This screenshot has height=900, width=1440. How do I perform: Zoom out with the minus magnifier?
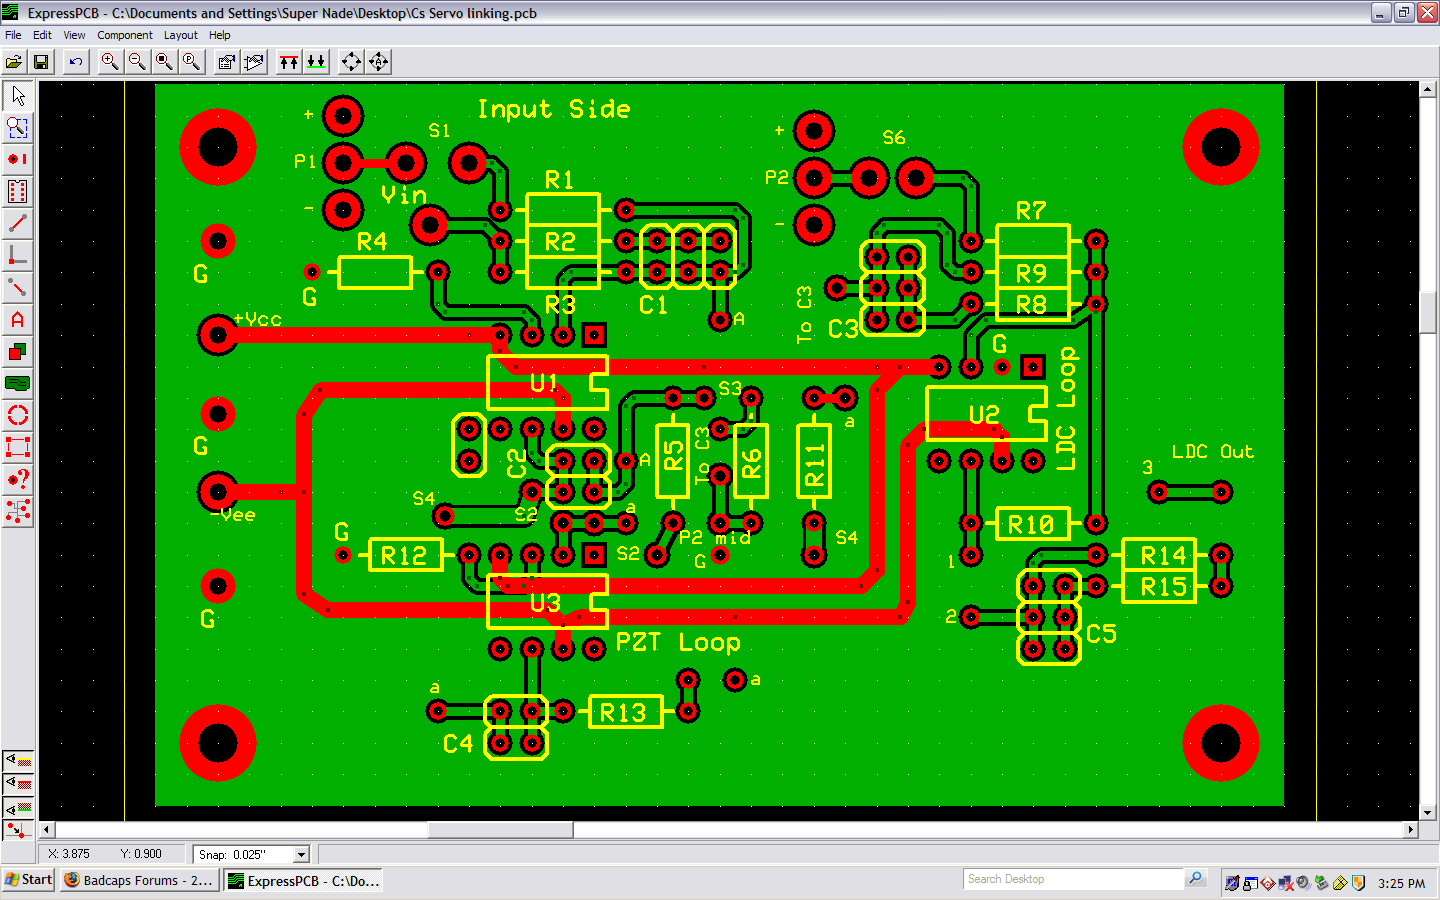(x=137, y=62)
